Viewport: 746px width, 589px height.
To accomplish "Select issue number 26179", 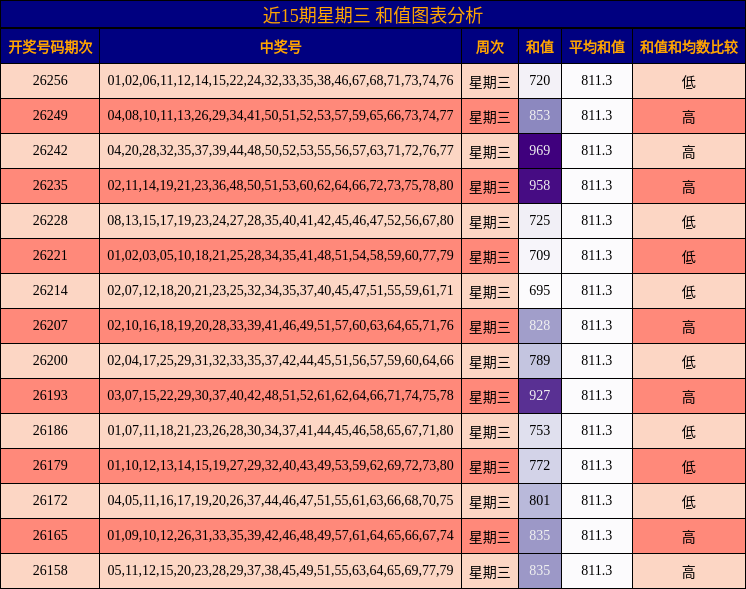I will pyautogui.click(x=50, y=465).
